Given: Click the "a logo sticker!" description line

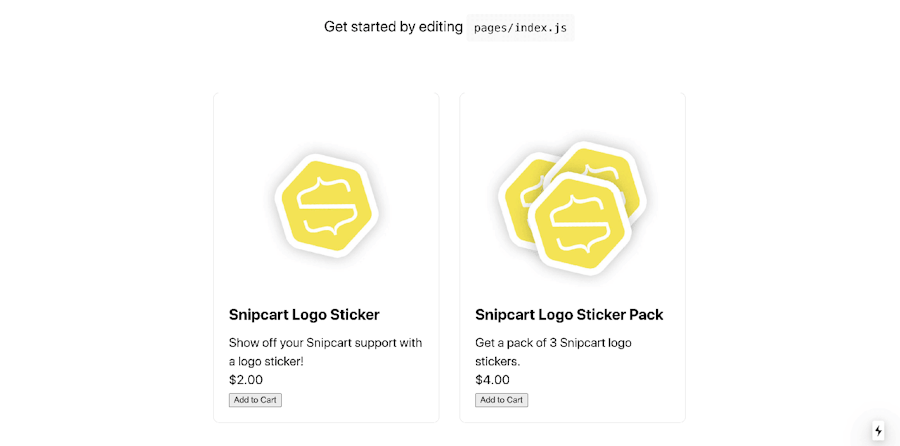Looking at the screenshot, I should (266, 361).
